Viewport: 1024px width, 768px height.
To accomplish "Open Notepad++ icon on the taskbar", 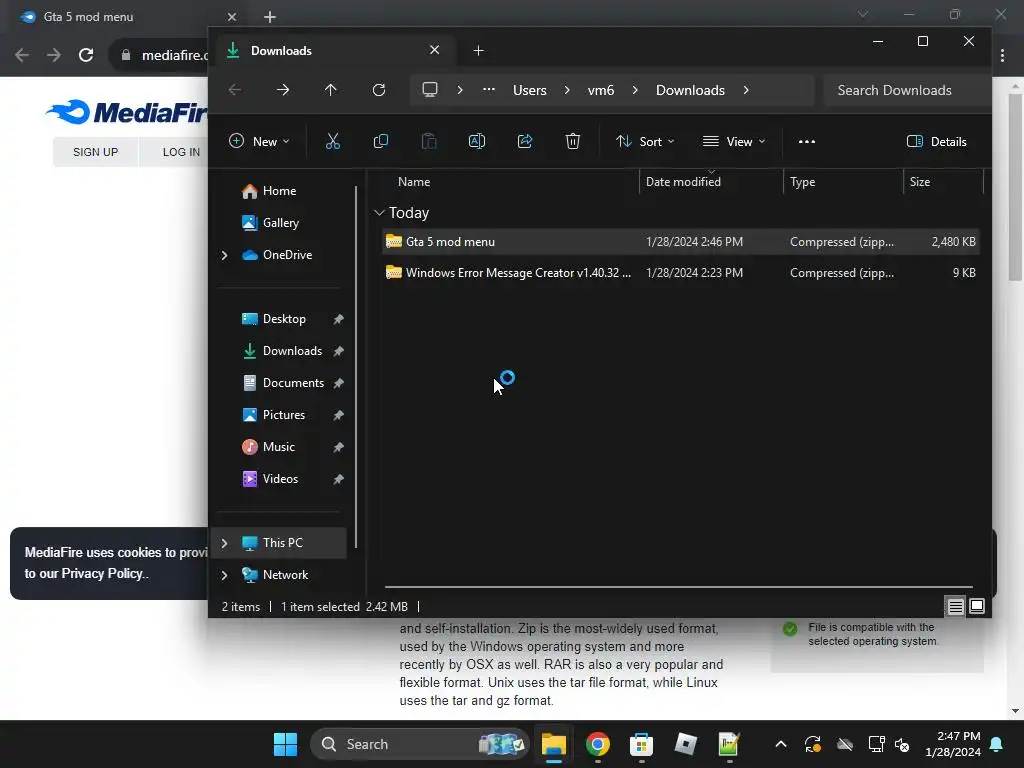I will 729,744.
